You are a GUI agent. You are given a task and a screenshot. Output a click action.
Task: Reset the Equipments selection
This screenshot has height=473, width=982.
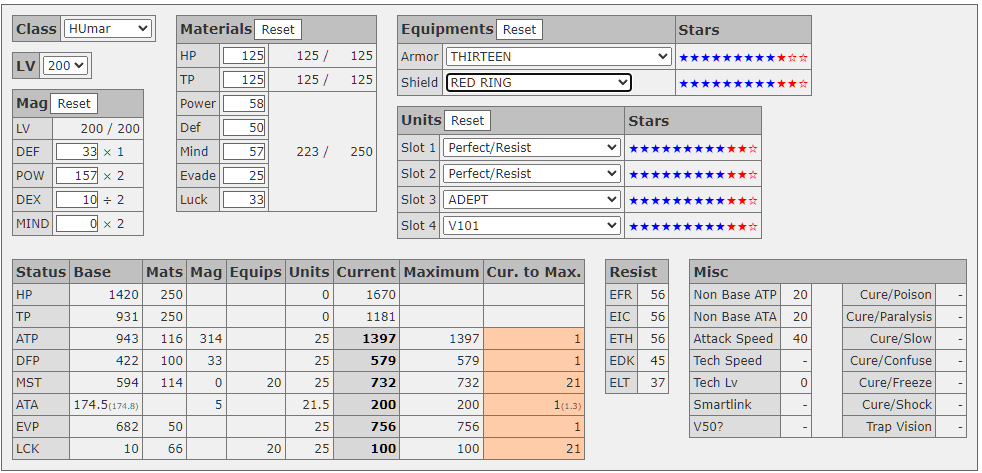[x=520, y=29]
